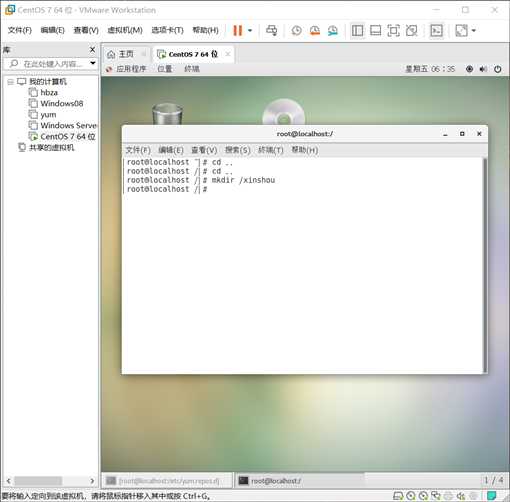Click the second CD/DVD status bar icon

[x=423, y=496]
